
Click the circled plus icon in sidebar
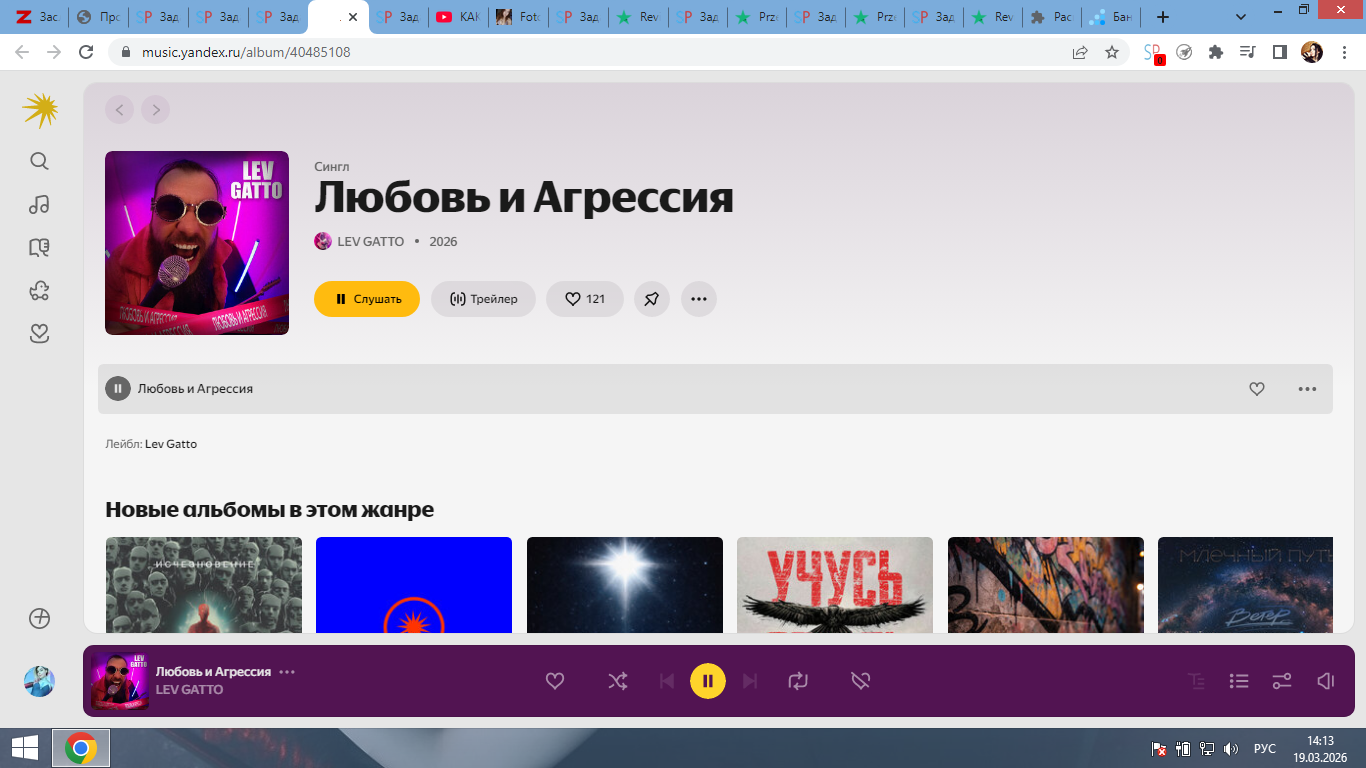39,618
